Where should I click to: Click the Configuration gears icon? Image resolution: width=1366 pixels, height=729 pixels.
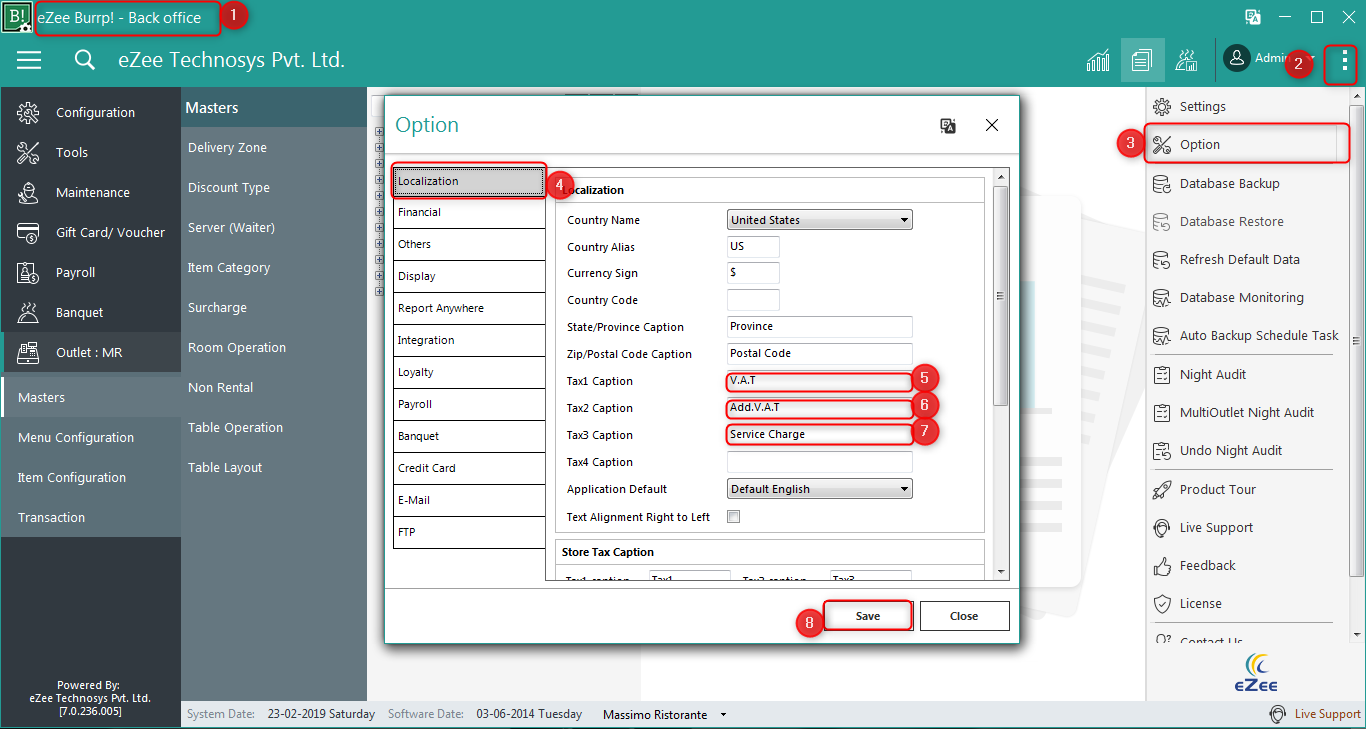click(28, 113)
